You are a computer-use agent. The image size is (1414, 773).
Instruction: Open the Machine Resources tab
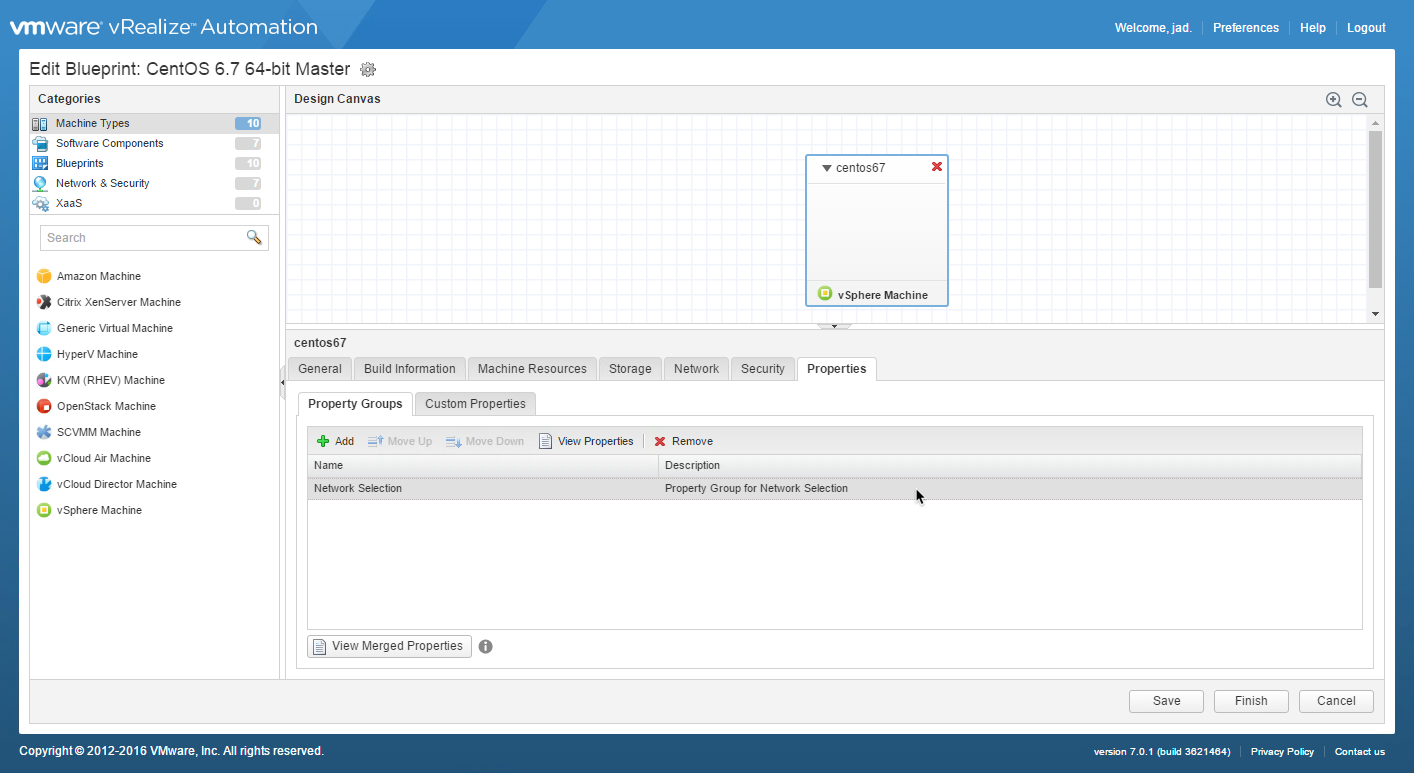[x=532, y=369]
